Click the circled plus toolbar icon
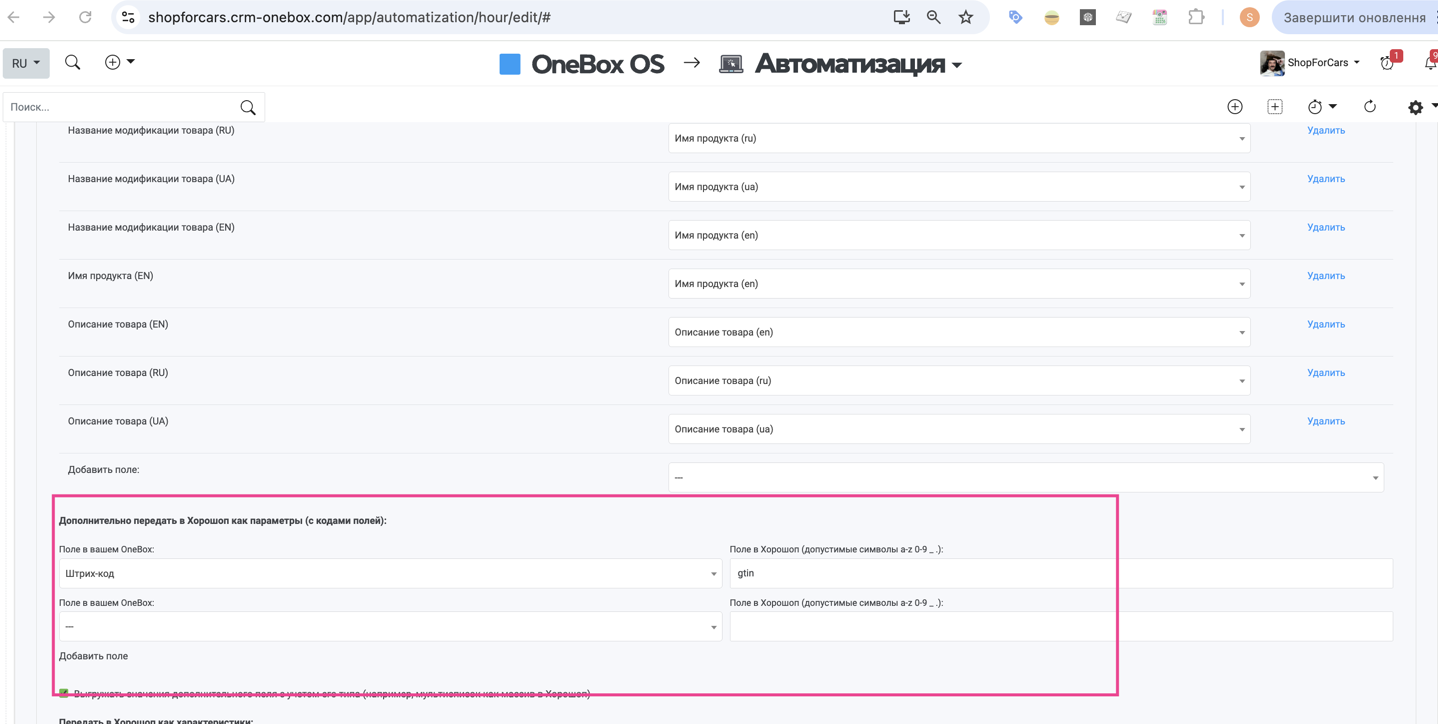The width and height of the screenshot is (1438, 724). (x=1235, y=107)
